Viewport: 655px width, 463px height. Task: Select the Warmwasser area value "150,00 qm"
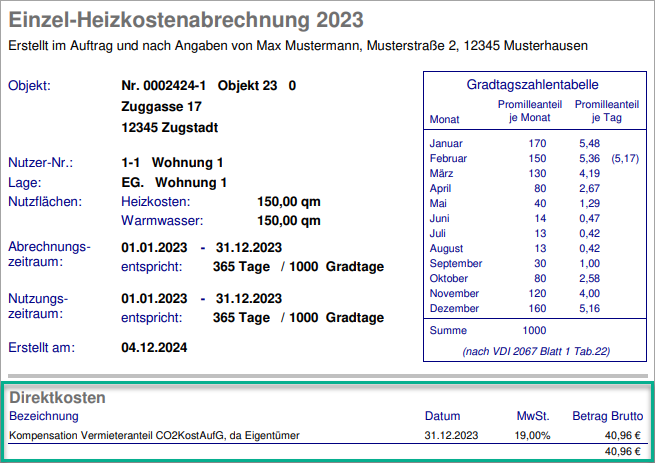click(289, 221)
